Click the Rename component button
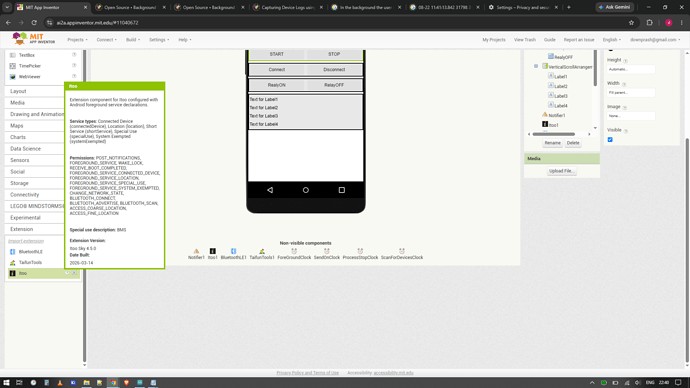The image size is (690, 388). [552, 143]
